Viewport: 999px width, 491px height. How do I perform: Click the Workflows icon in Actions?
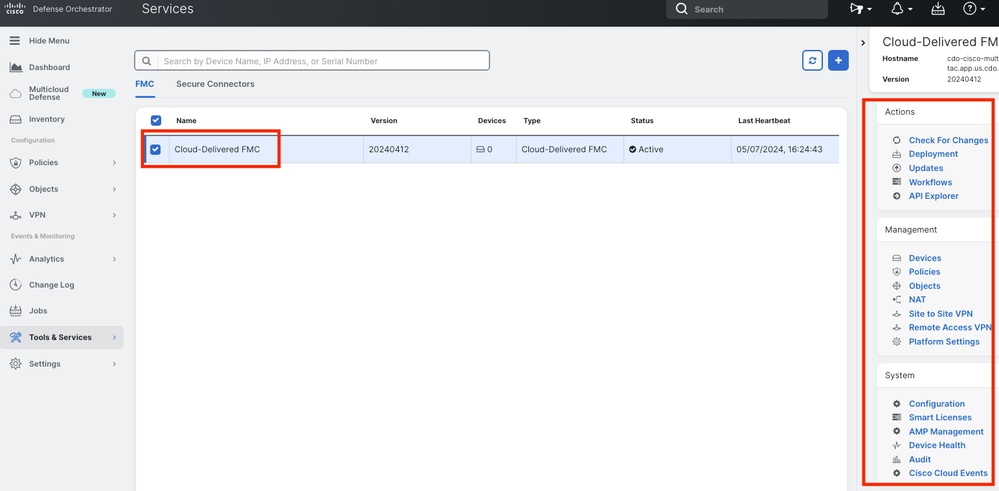click(x=896, y=182)
